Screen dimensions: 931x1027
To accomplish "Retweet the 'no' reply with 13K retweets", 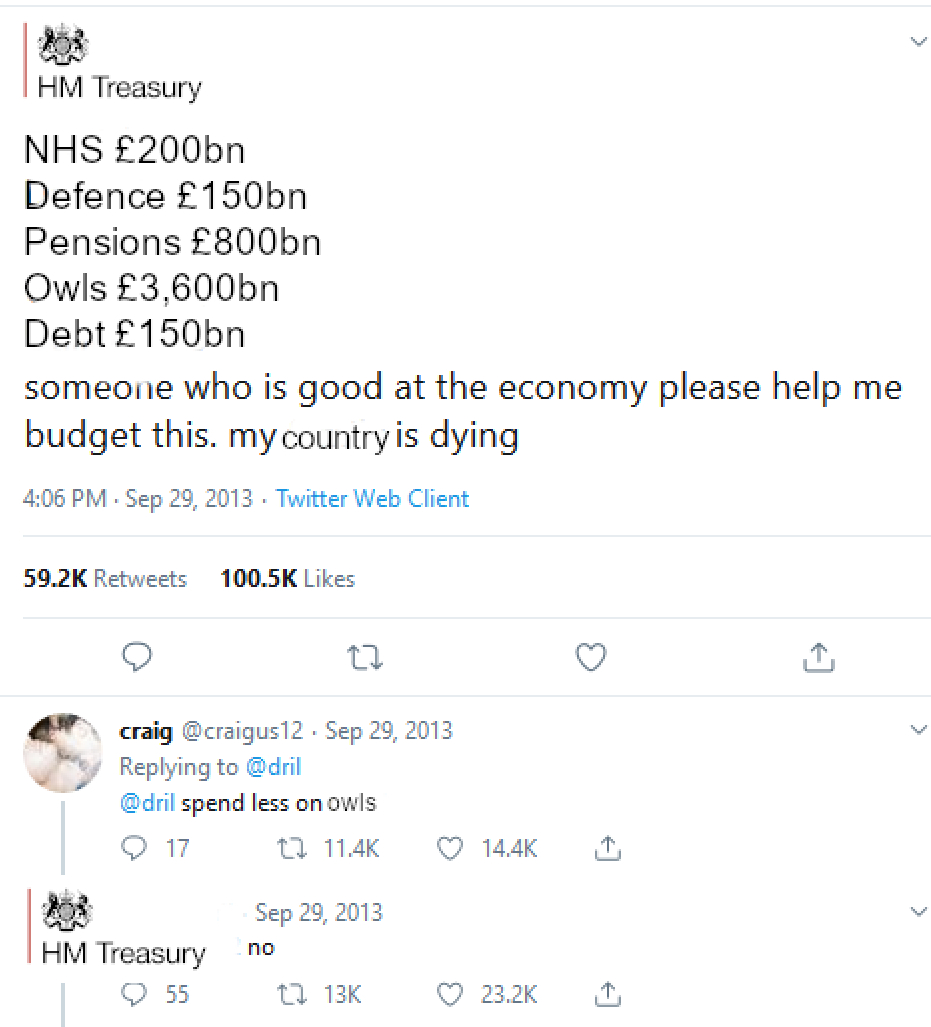I will (288, 994).
